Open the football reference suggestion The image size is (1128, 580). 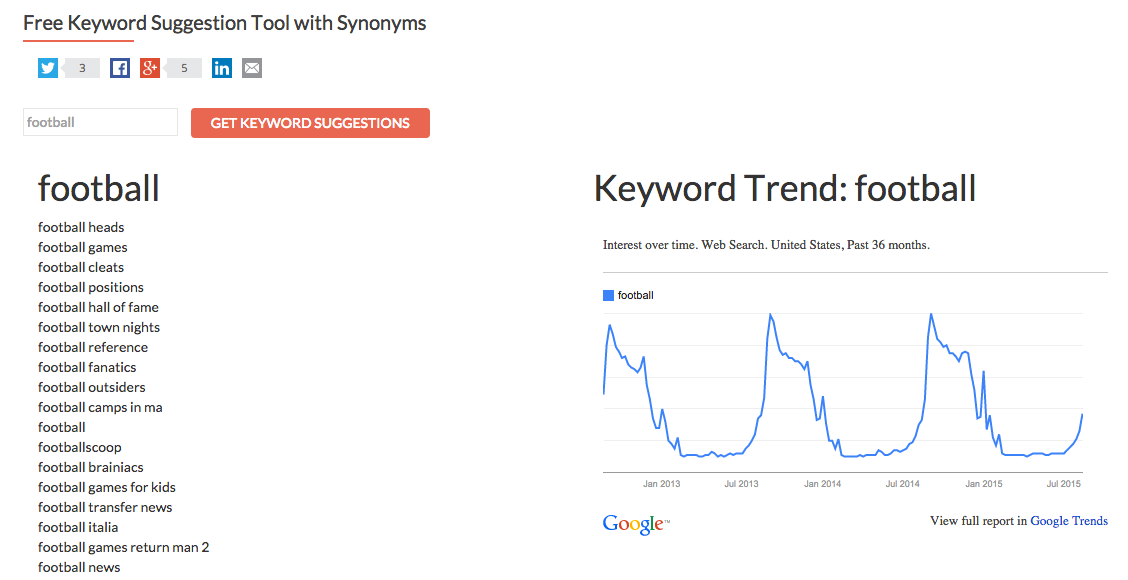pos(92,347)
